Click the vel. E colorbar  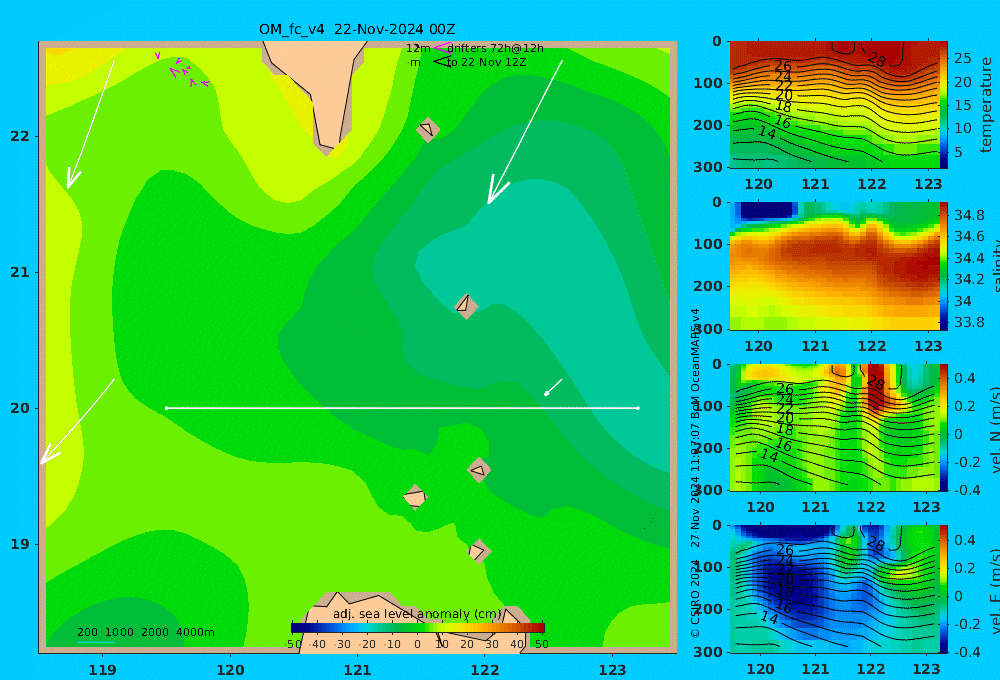943,589
